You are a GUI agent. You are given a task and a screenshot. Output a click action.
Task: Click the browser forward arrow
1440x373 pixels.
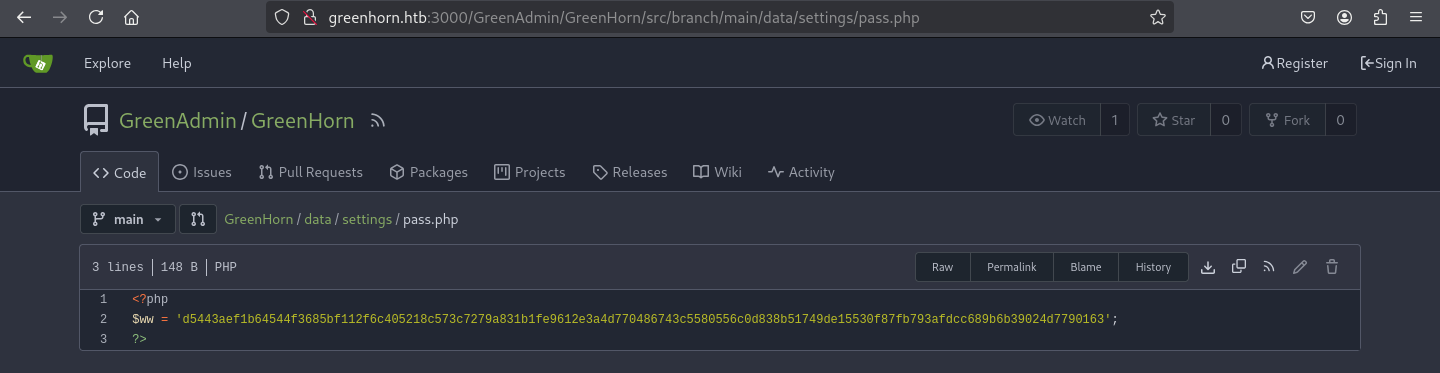pyautogui.click(x=60, y=17)
